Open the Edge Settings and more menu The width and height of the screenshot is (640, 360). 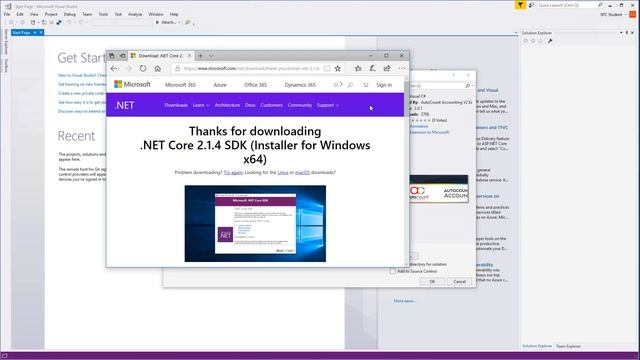[402, 69]
